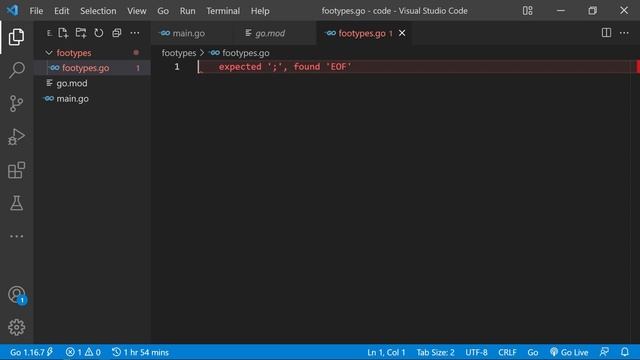This screenshot has height=360, width=640.
Task: Change indentation via Tab Size: 2
Action: click(x=435, y=352)
